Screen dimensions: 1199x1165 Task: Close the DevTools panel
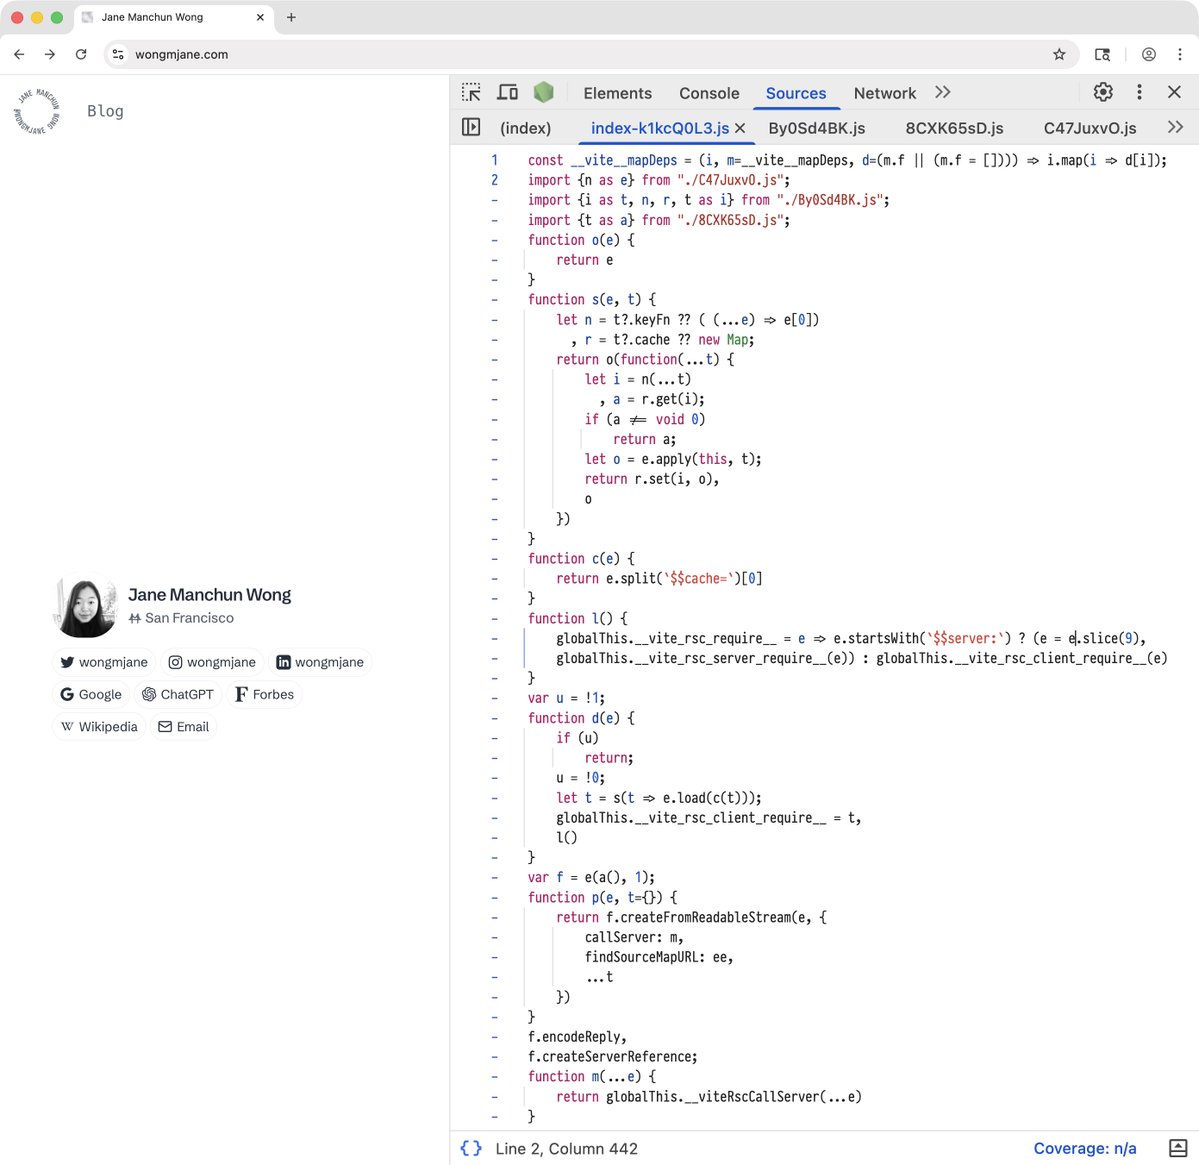pos(1175,92)
